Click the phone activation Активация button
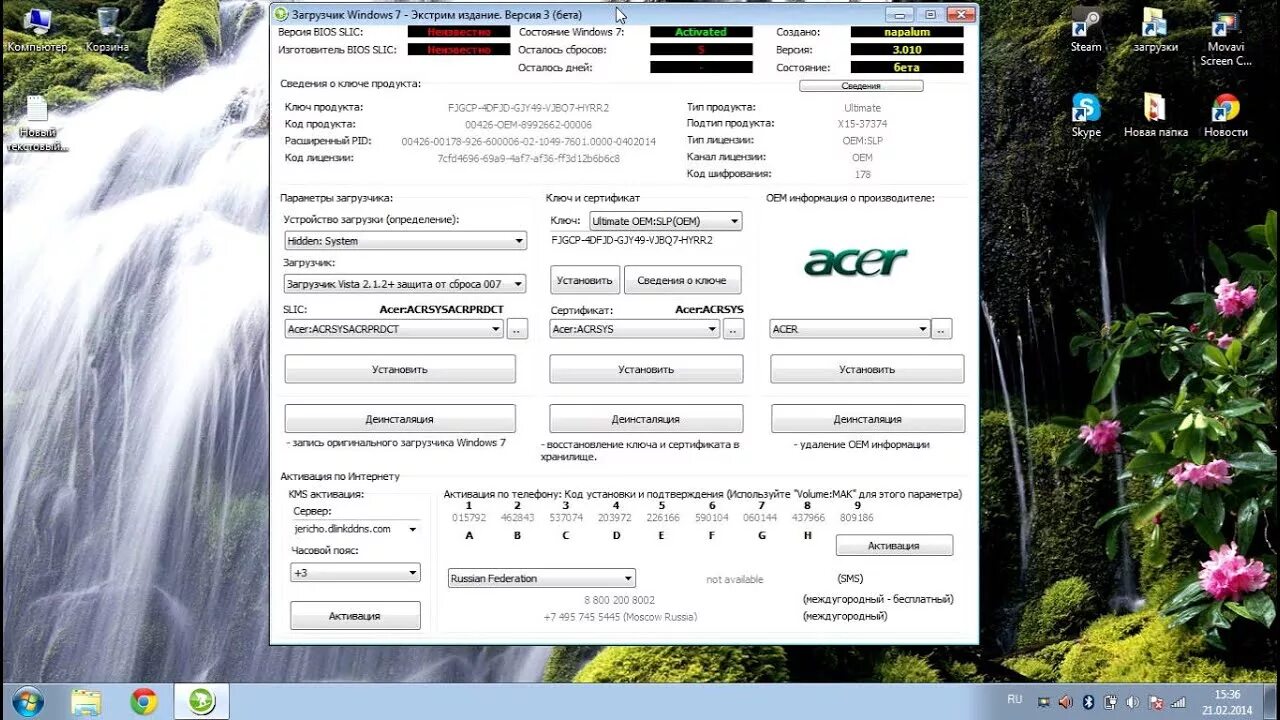Screen dimensions: 1280x720 tap(894, 546)
